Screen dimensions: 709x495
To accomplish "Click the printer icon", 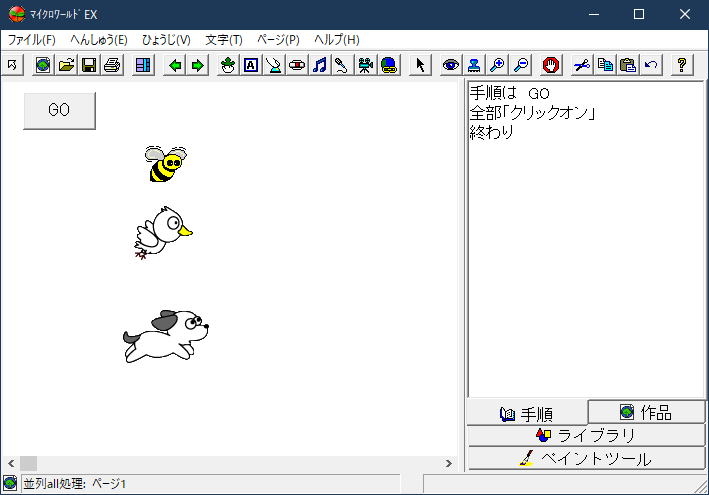I will (x=112, y=65).
